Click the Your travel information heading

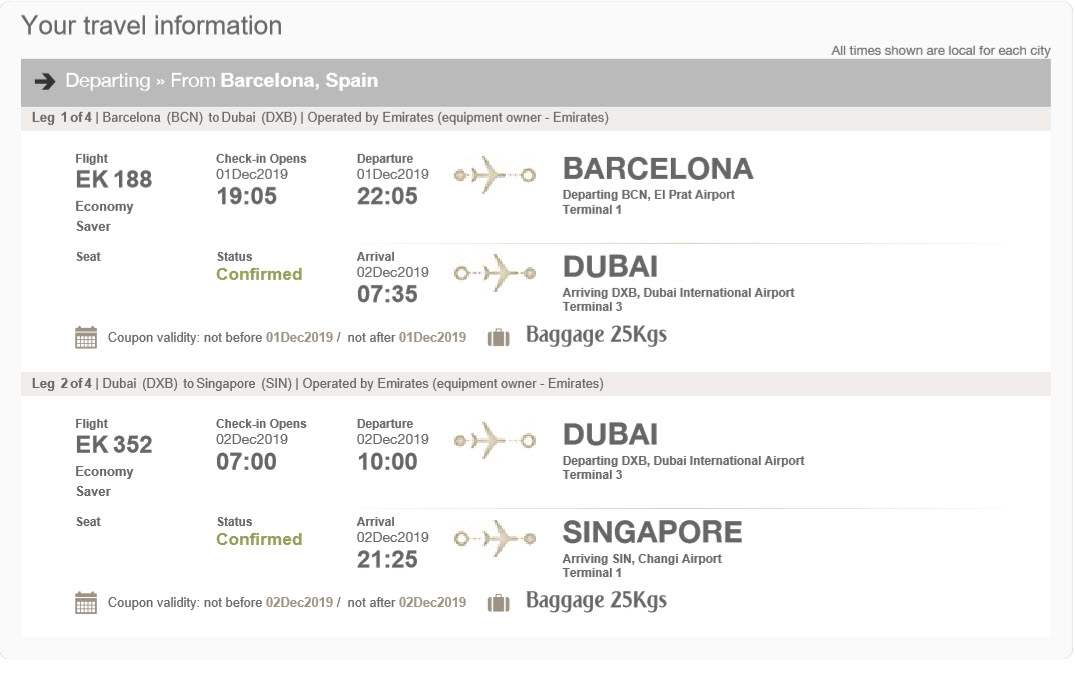click(152, 26)
